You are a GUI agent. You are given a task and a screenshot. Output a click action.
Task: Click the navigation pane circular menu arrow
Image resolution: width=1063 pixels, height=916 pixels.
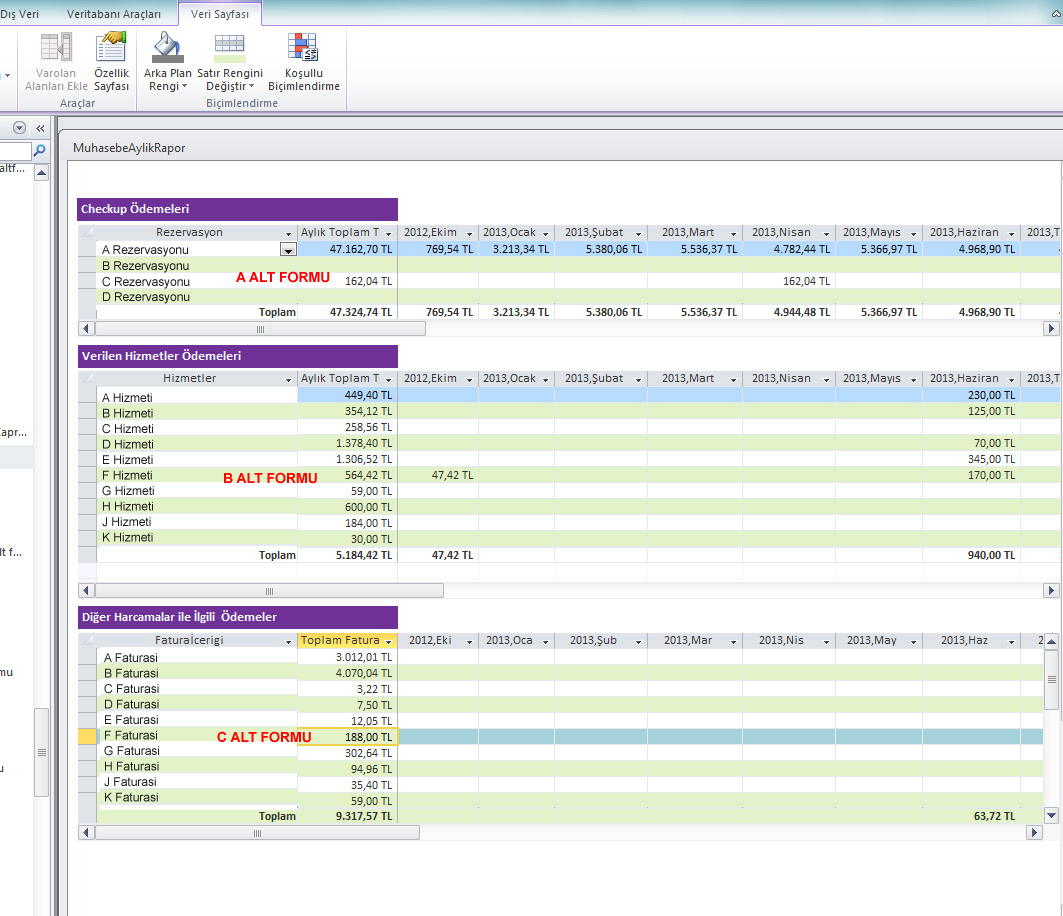pos(19,128)
